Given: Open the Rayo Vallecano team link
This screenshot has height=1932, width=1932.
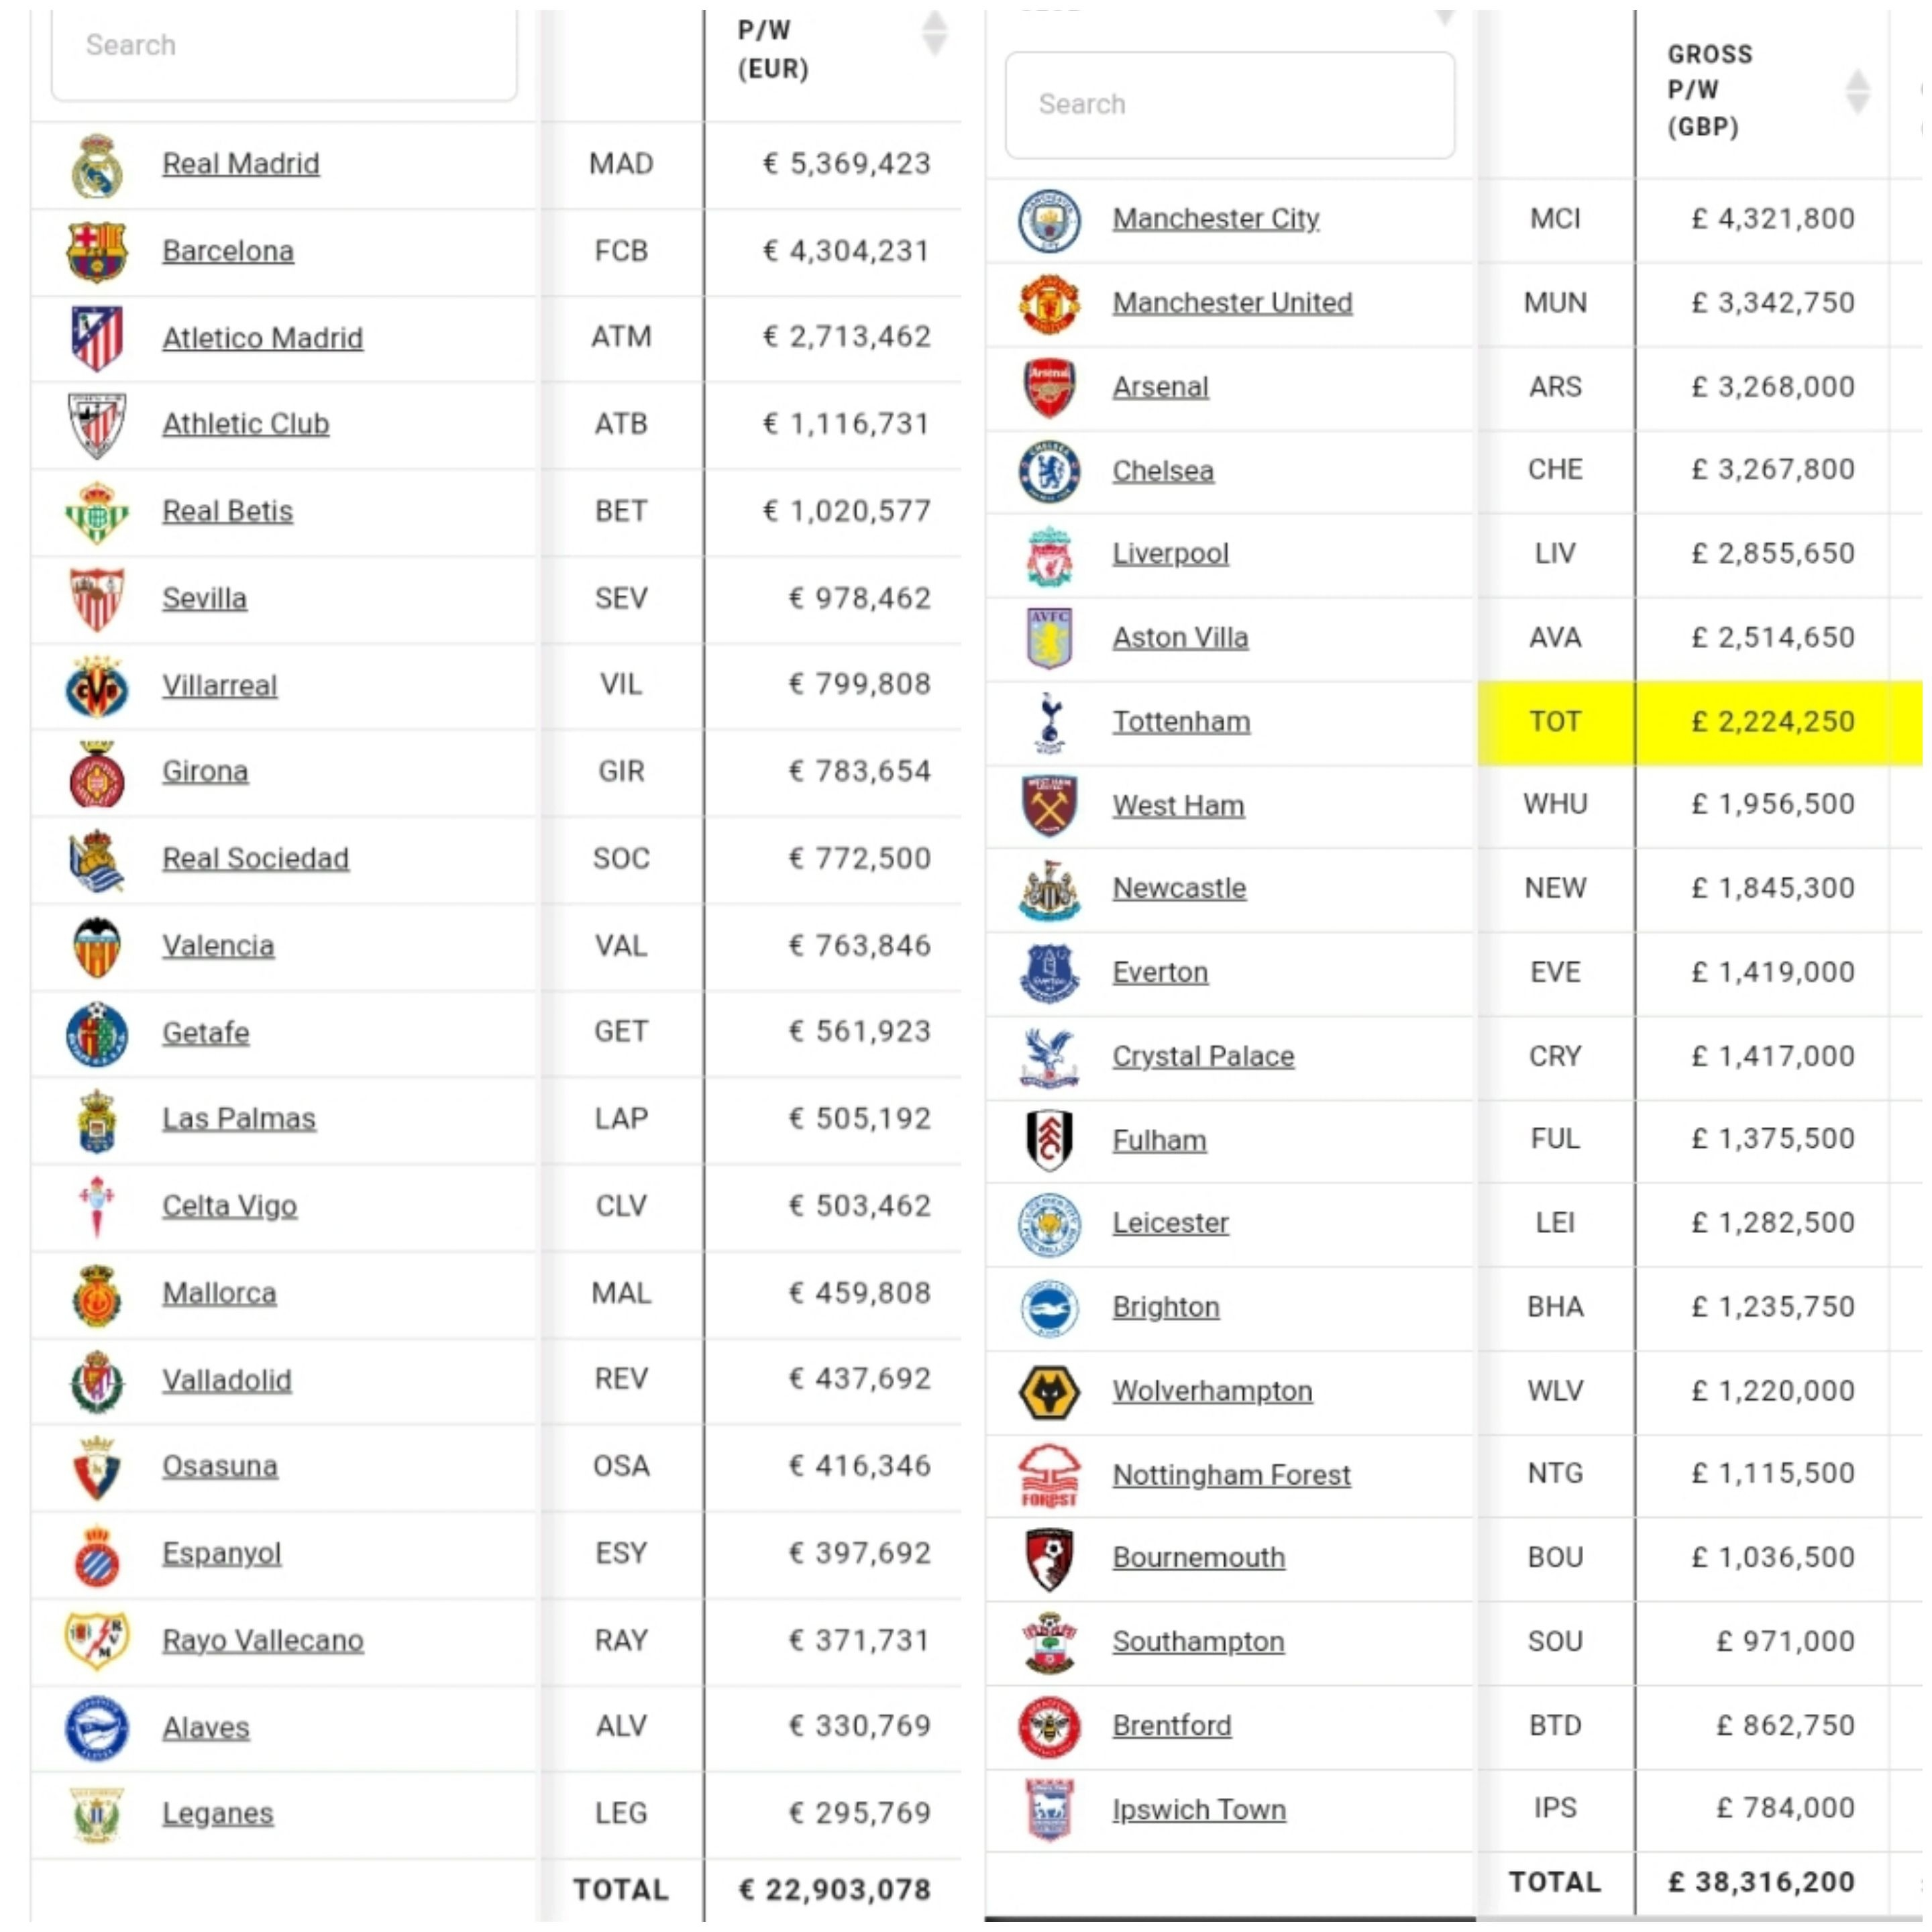Looking at the screenshot, I should (263, 1641).
